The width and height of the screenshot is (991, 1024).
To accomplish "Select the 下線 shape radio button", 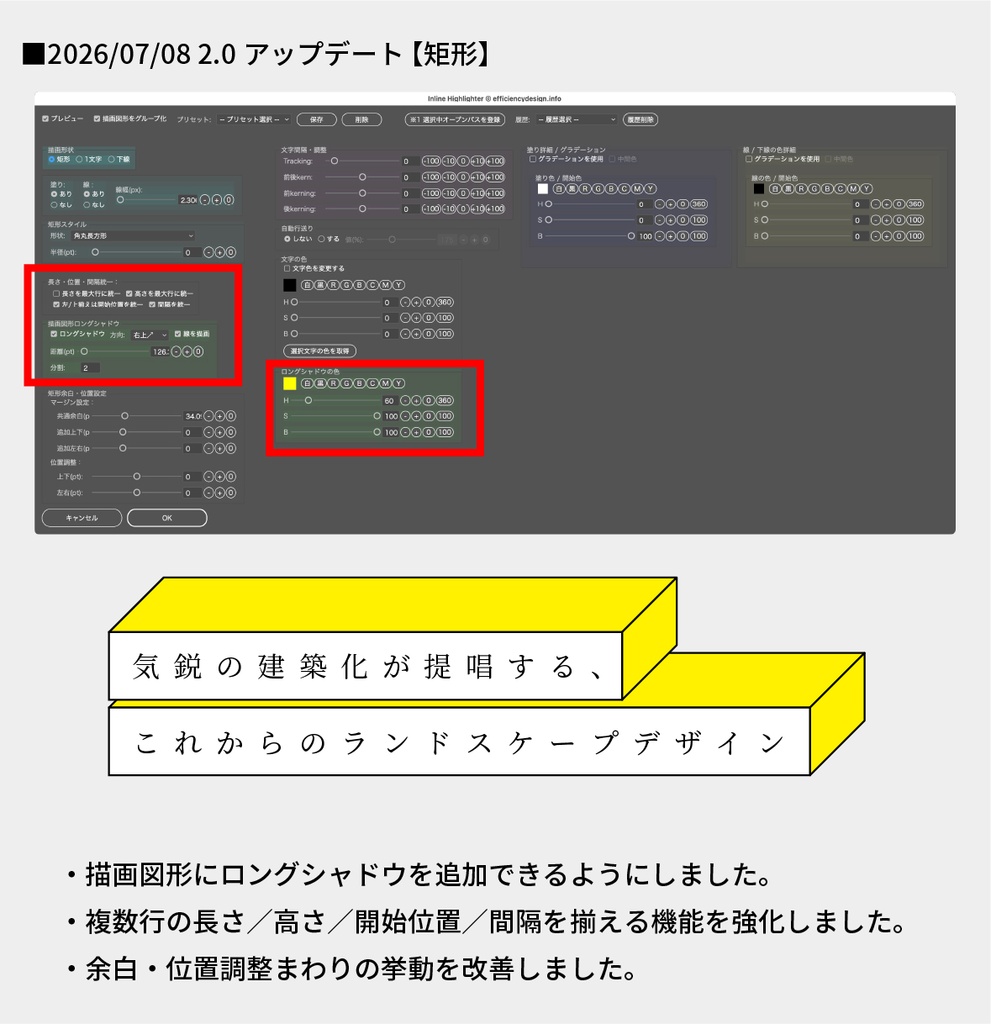I will point(111,159).
